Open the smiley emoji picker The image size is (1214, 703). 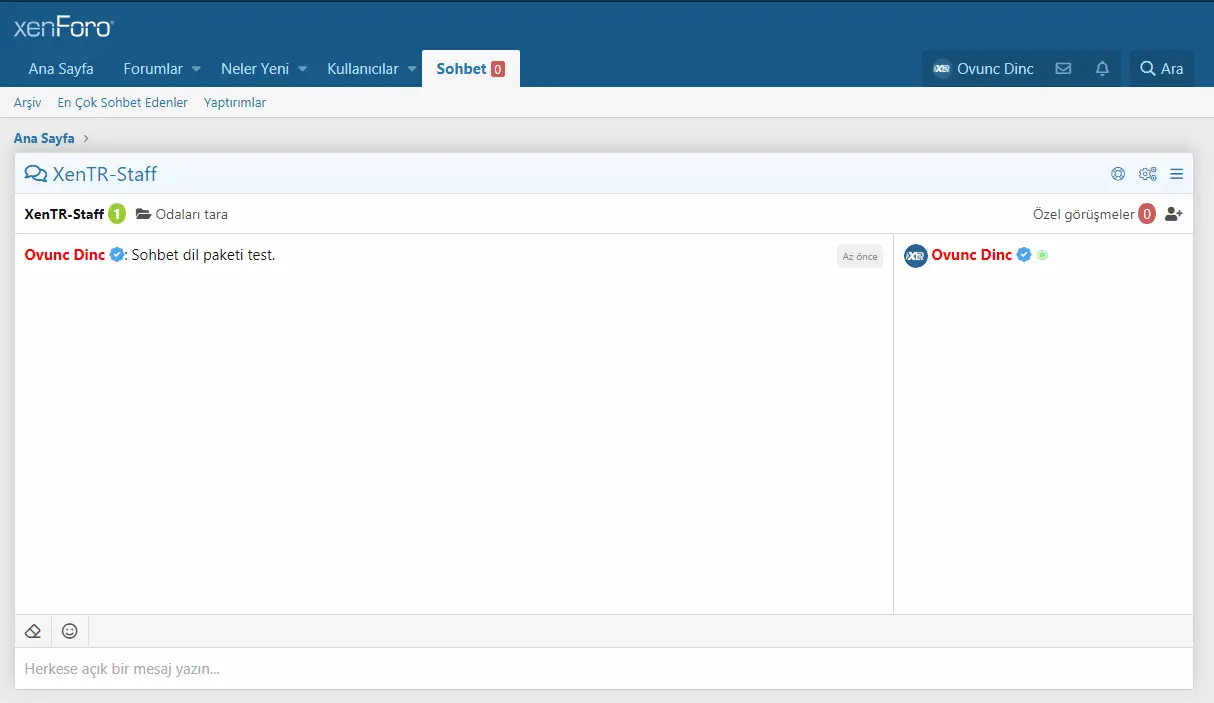[70, 631]
